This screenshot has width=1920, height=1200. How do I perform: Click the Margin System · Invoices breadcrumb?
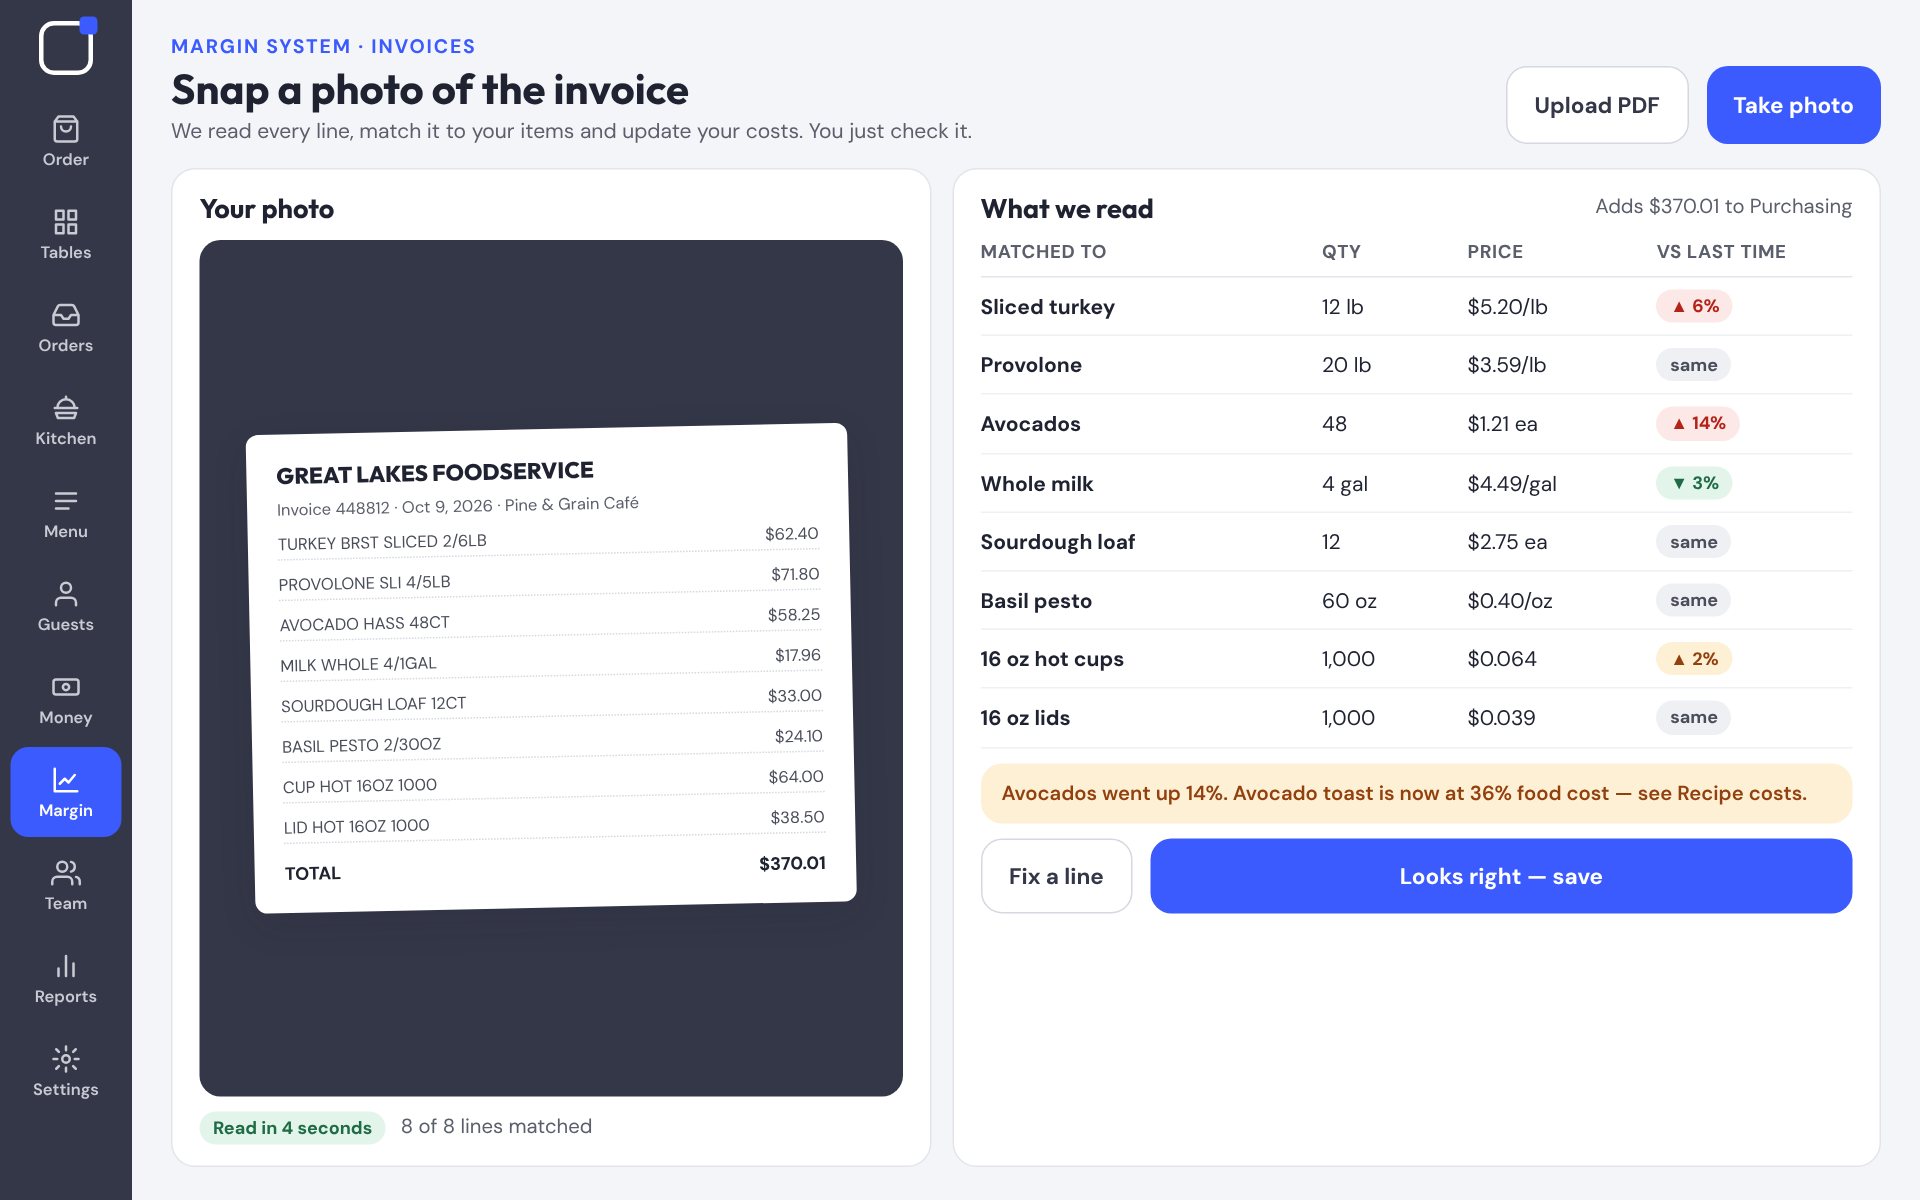[x=323, y=46]
